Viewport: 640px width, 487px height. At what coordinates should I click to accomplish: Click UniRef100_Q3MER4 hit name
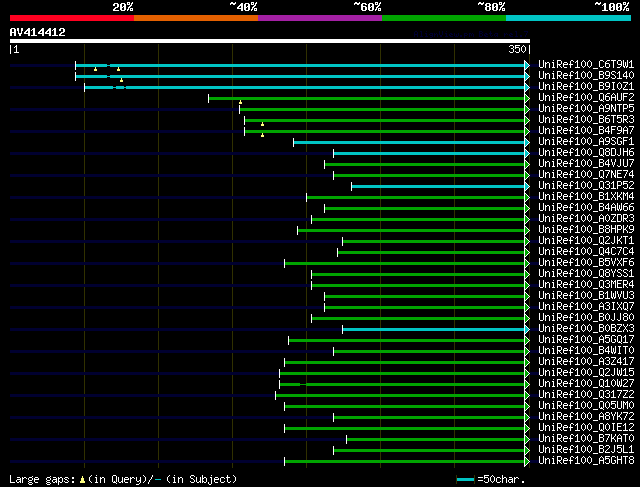586,285
